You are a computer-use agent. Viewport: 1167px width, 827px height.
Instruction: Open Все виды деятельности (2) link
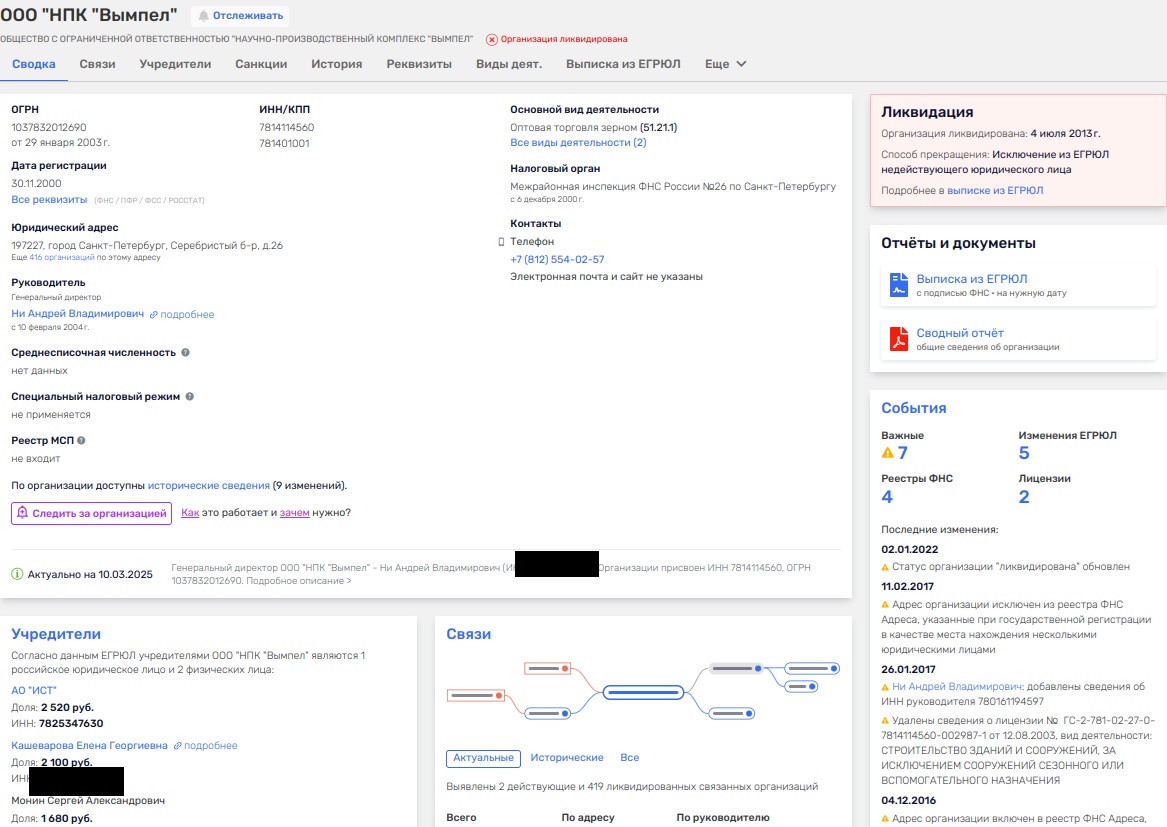point(578,142)
